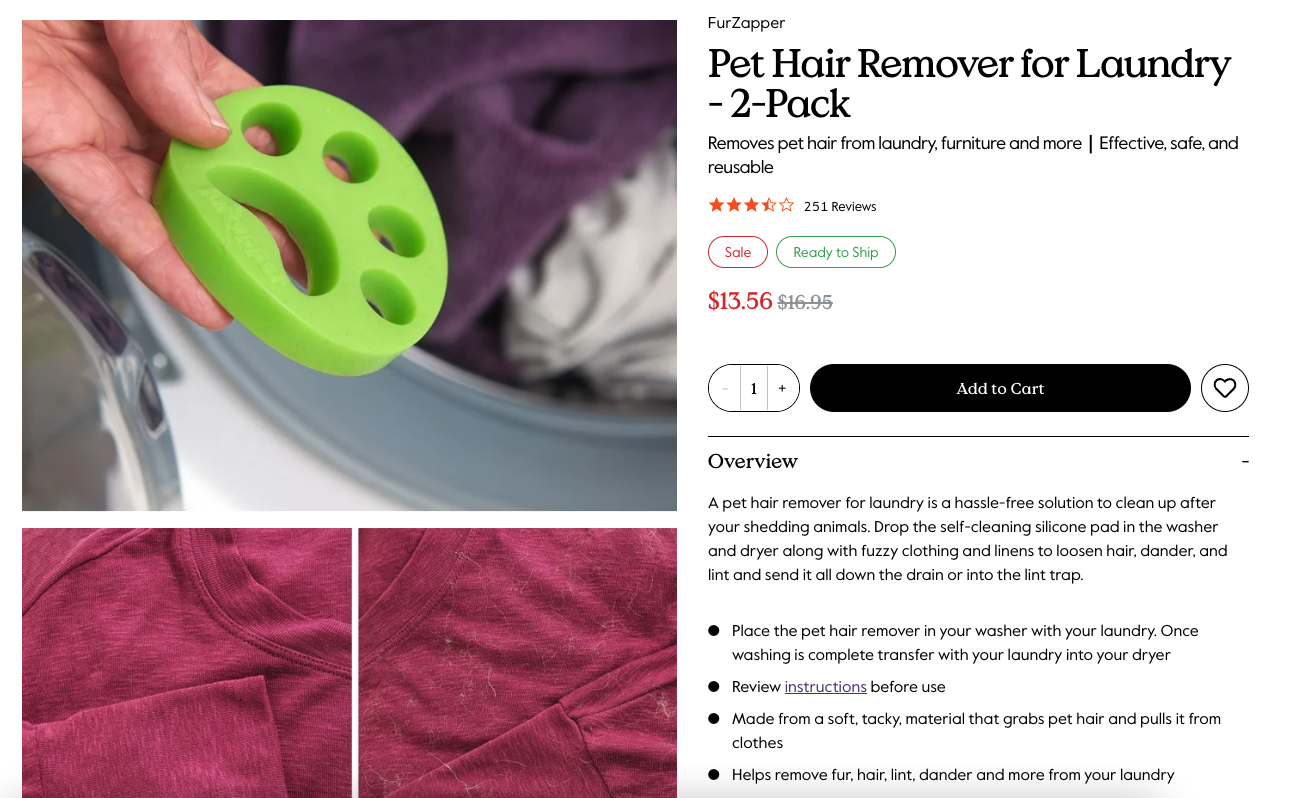
Task: Click the FurZapper brand name
Action: pyautogui.click(x=746, y=23)
